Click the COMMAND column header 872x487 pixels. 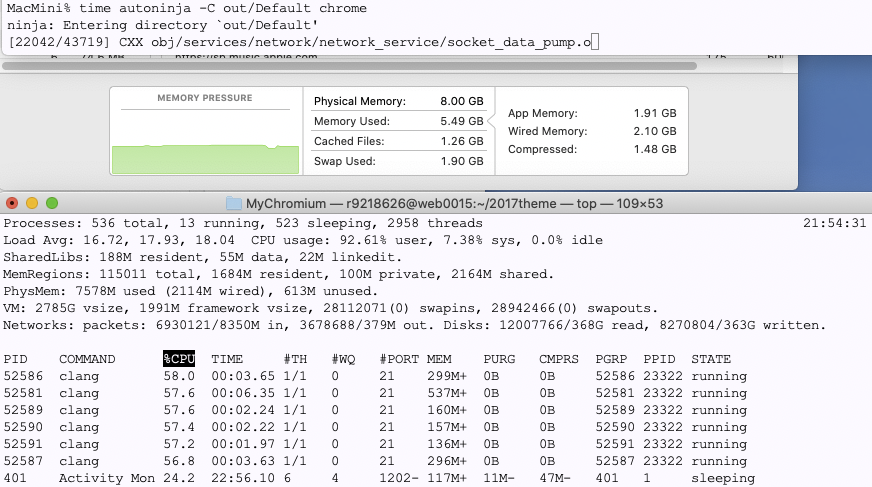click(87, 359)
